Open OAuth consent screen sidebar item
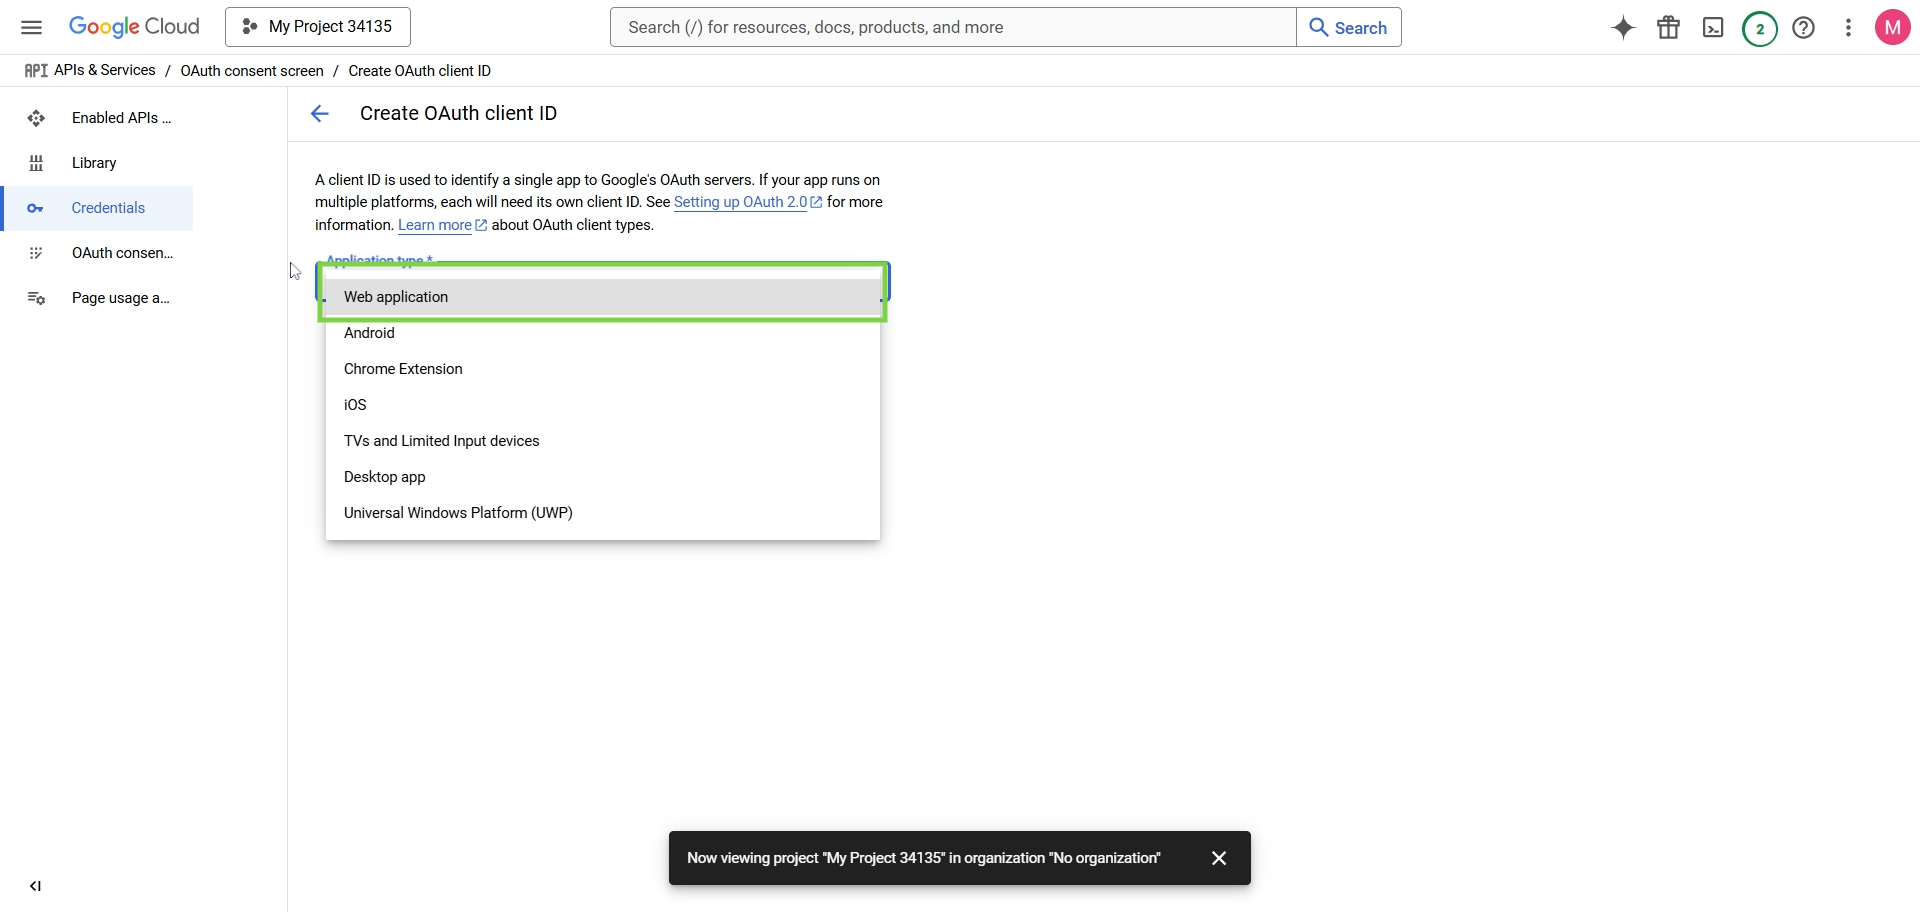 click(97, 253)
